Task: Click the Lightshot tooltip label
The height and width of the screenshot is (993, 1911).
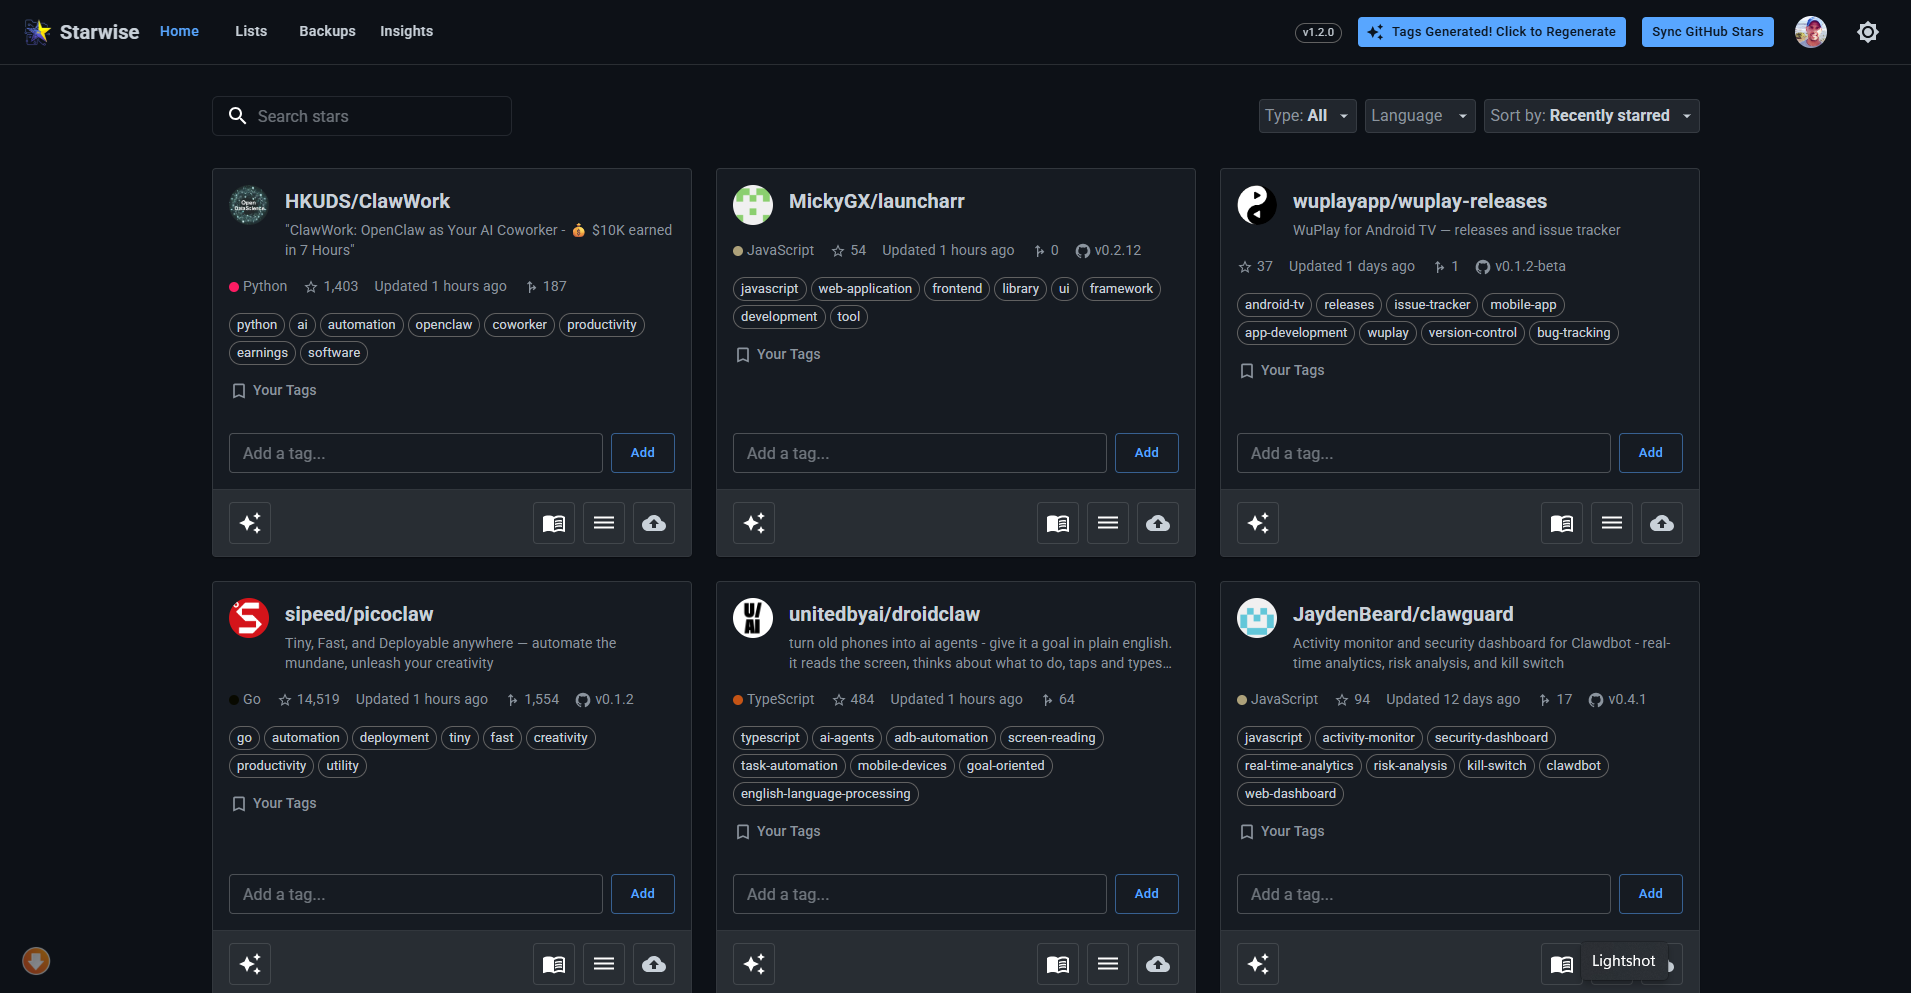Action: (1623, 961)
